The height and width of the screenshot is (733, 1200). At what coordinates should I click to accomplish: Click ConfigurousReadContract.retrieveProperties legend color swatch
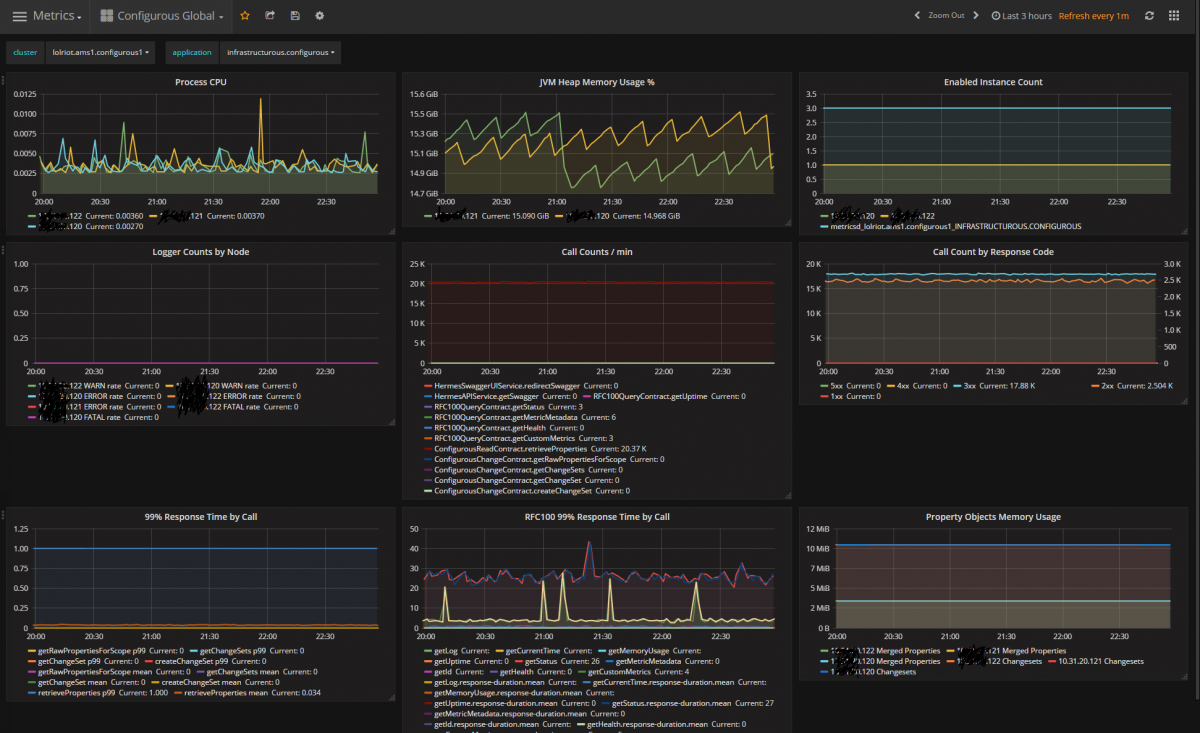[428, 449]
